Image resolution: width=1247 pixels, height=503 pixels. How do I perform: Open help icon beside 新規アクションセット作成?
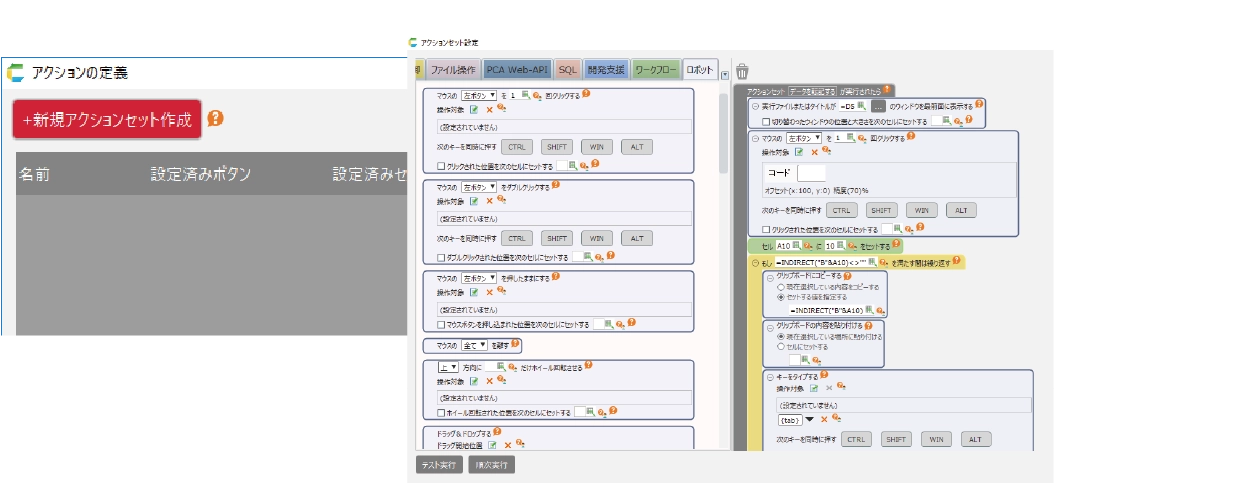[215, 118]
